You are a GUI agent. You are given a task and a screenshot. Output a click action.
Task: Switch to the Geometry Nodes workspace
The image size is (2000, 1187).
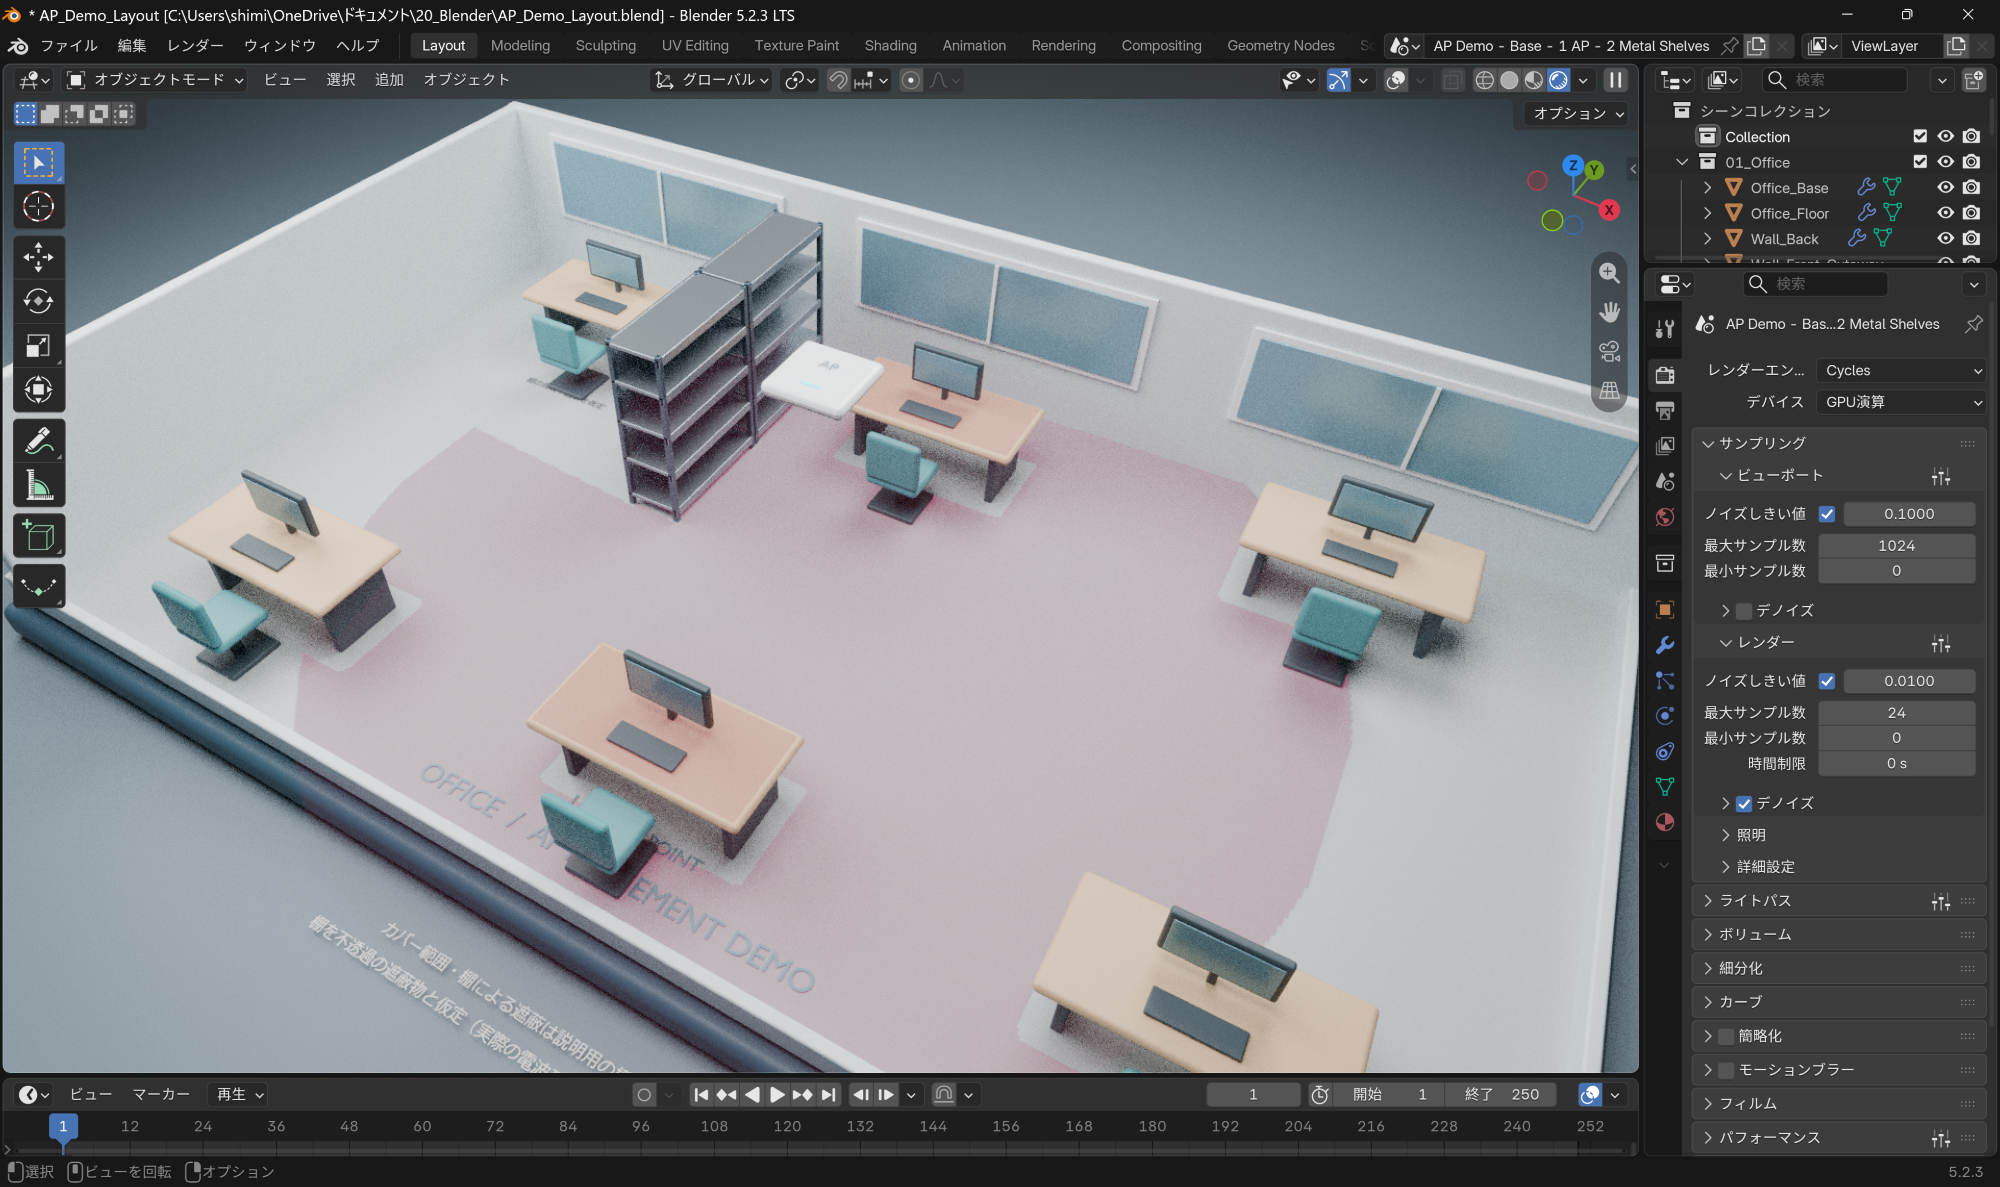click(x=1281, y=45)
